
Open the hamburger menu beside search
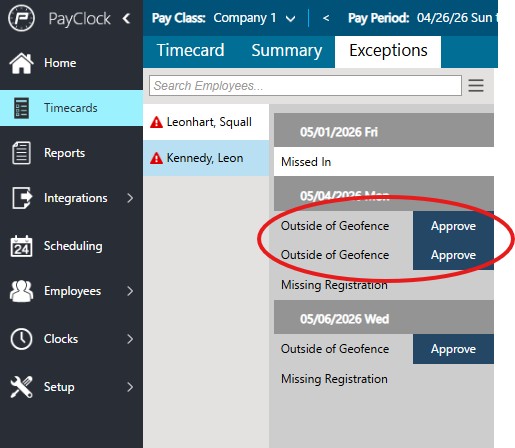click(x=476, y=86)
